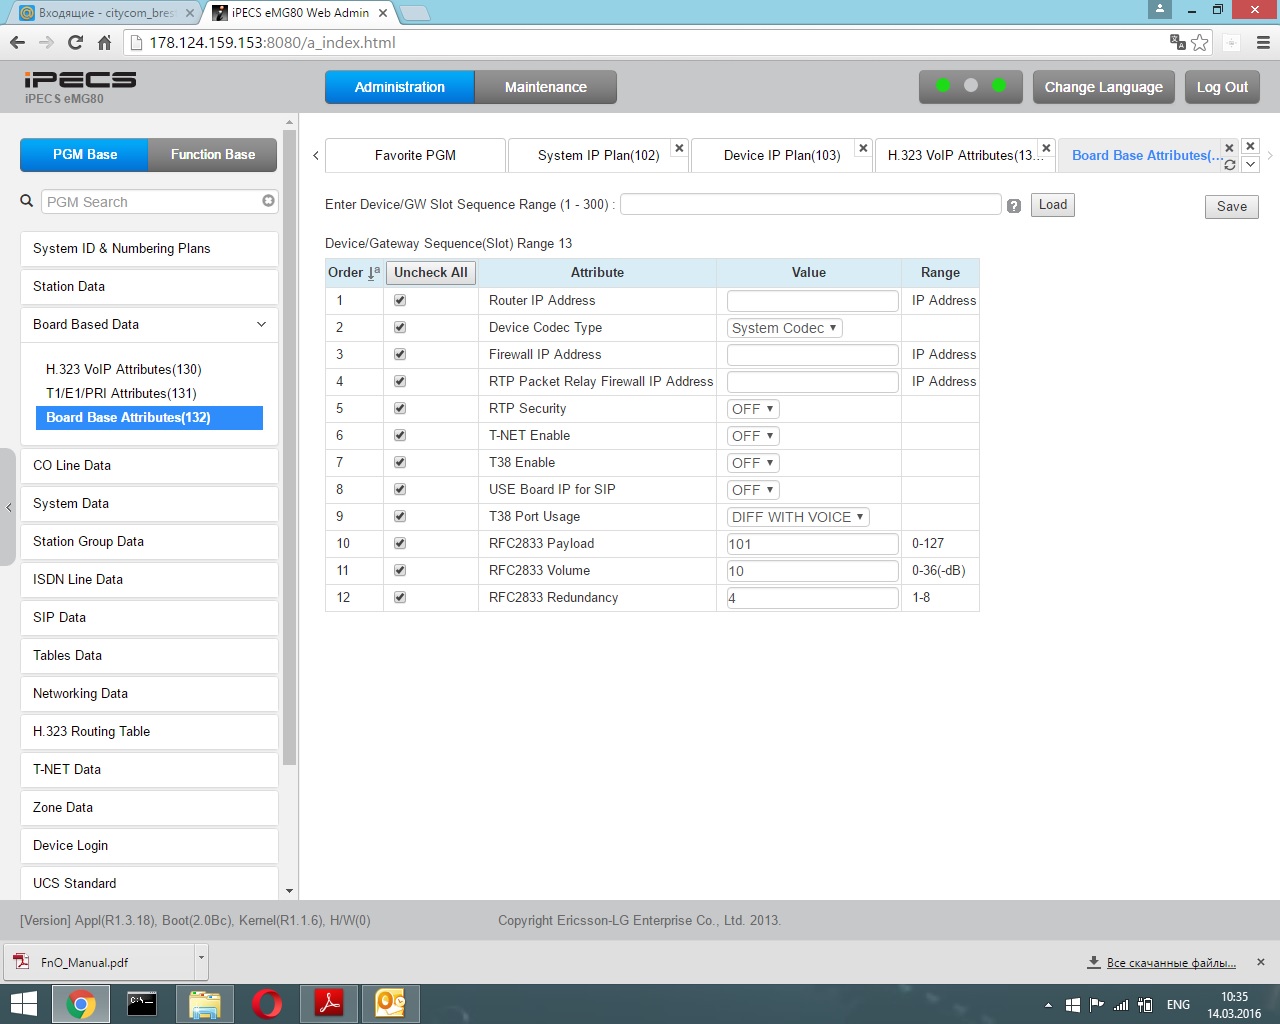Click the Order sort icon

coord(374,273)
